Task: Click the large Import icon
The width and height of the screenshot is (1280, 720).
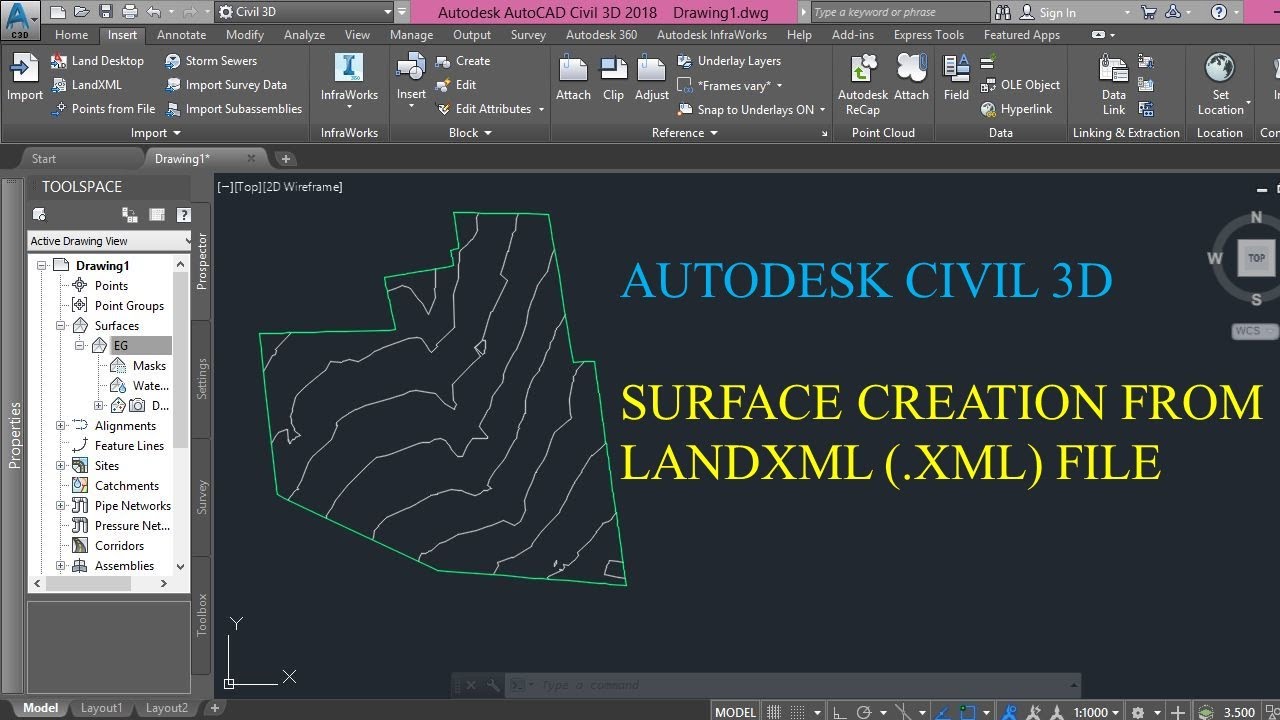Action: [24, 69]
